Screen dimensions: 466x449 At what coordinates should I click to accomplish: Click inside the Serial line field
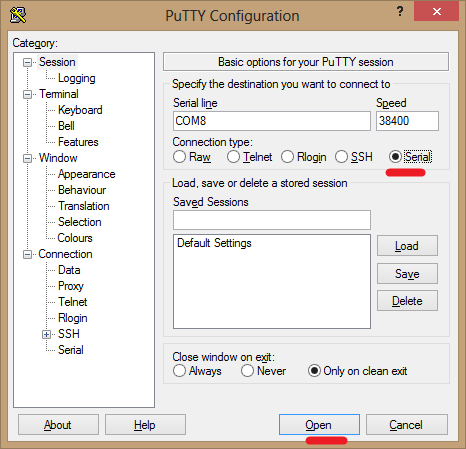tap(272, 121)
